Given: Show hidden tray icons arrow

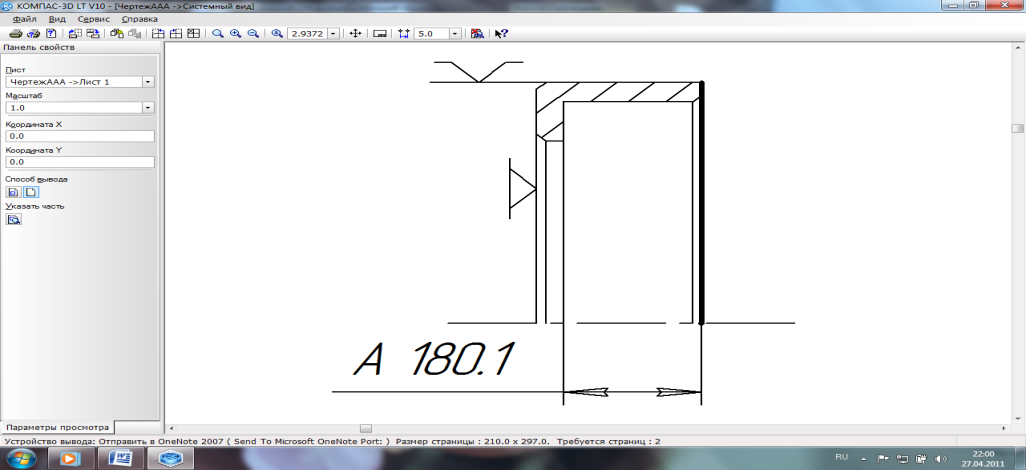Looking at the screenshot, I should (864, 458).
